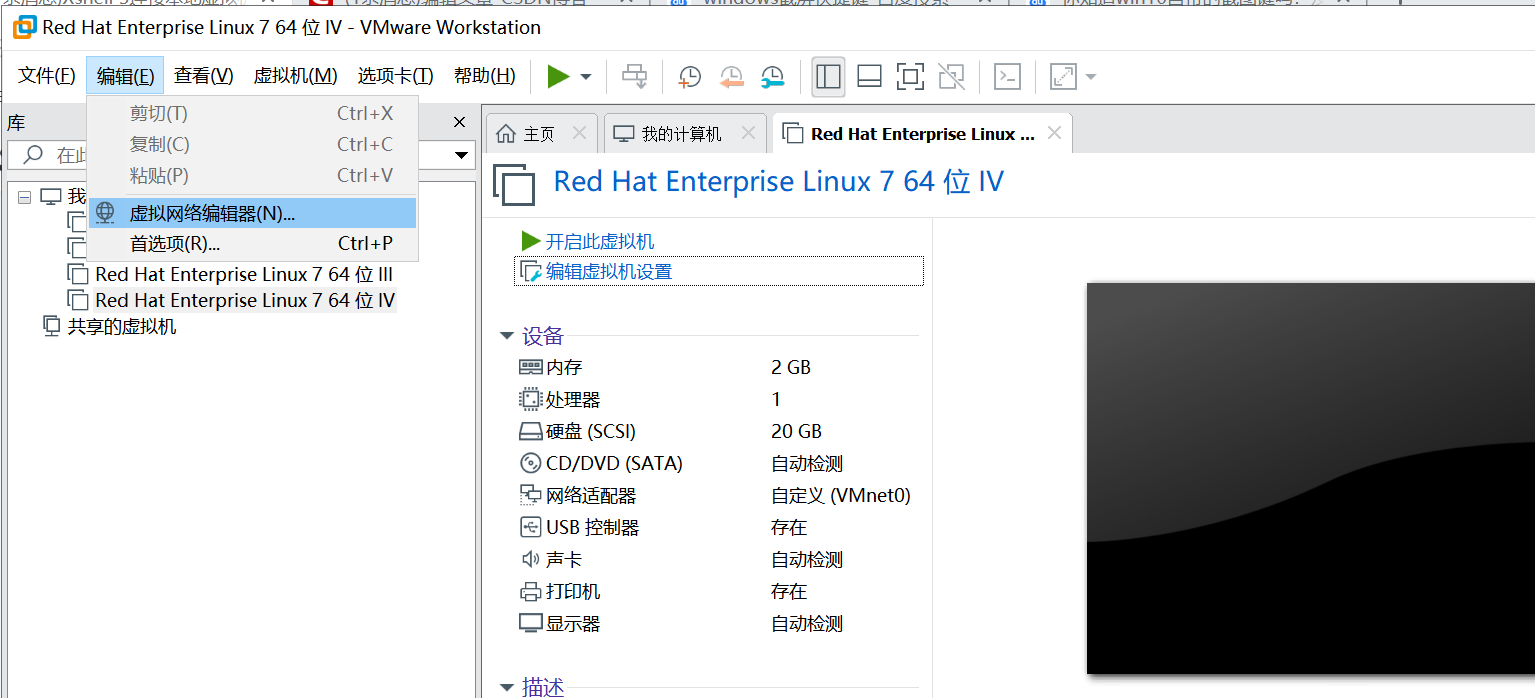Open 内存 memory device entry
This screenshot has width=1535, height=698.
[564, 367]
